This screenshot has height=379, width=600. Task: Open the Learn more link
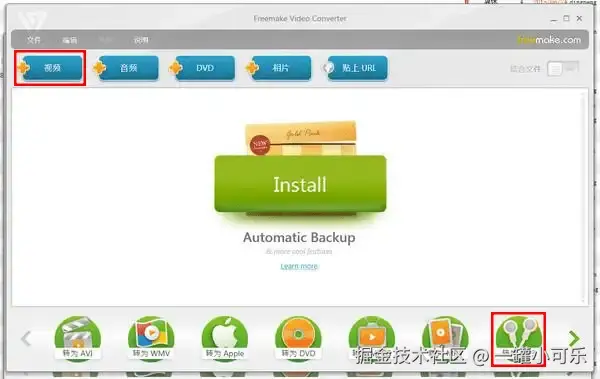tap(299, 266)
